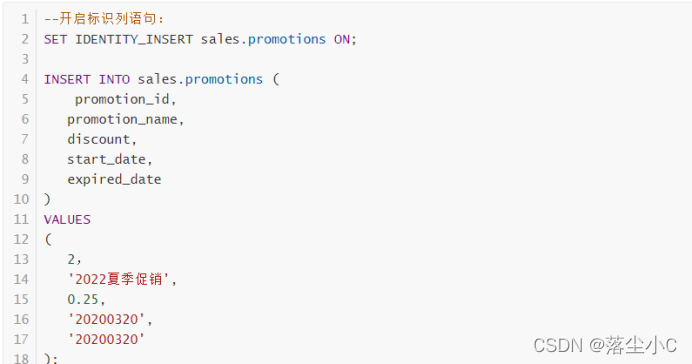The width and height of the screenshot is (692, 364).
Task: Click the SET keyword on line 2
Action: (55, 39)
